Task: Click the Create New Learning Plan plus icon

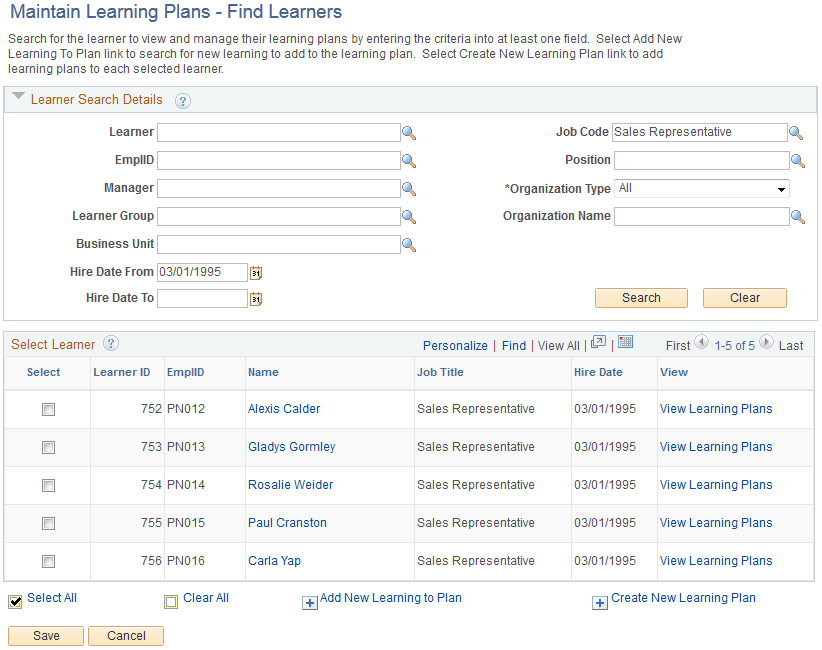Action: (x=600, y=603)
